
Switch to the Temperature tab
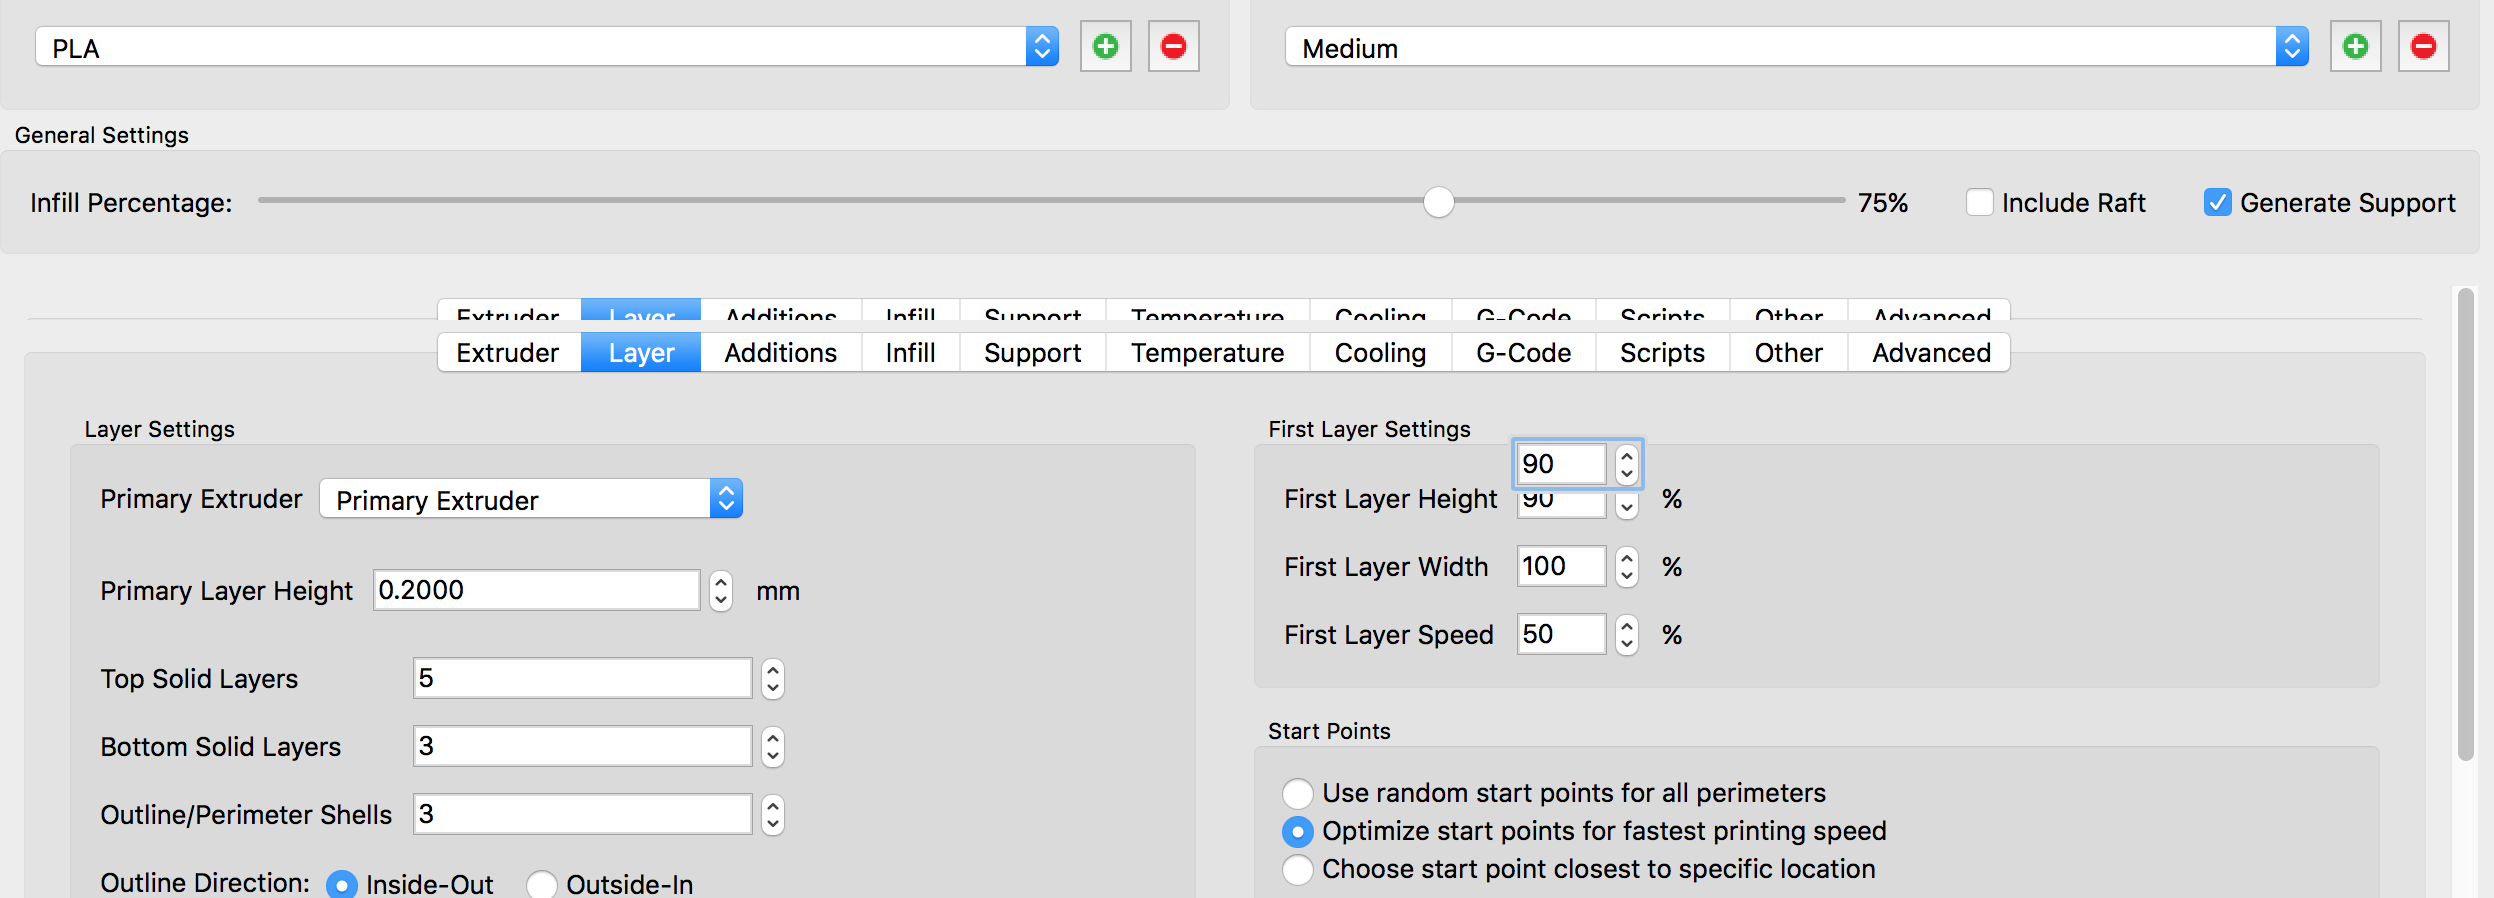1208,353
